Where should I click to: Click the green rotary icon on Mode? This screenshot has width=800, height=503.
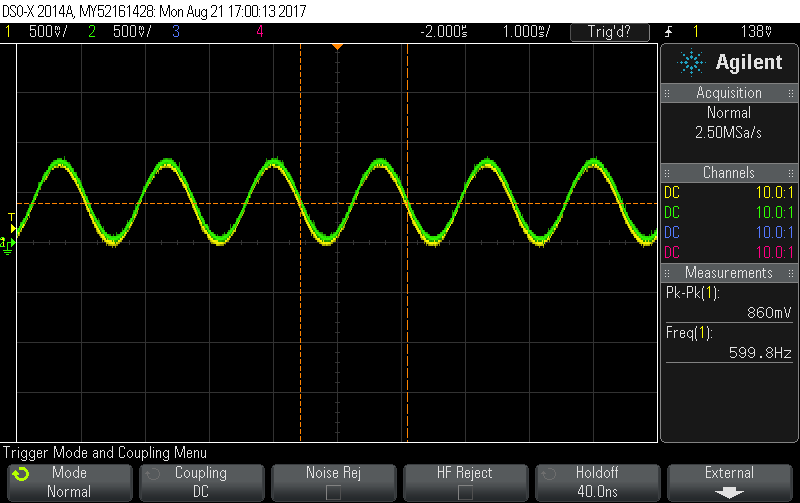click(21, 474)
